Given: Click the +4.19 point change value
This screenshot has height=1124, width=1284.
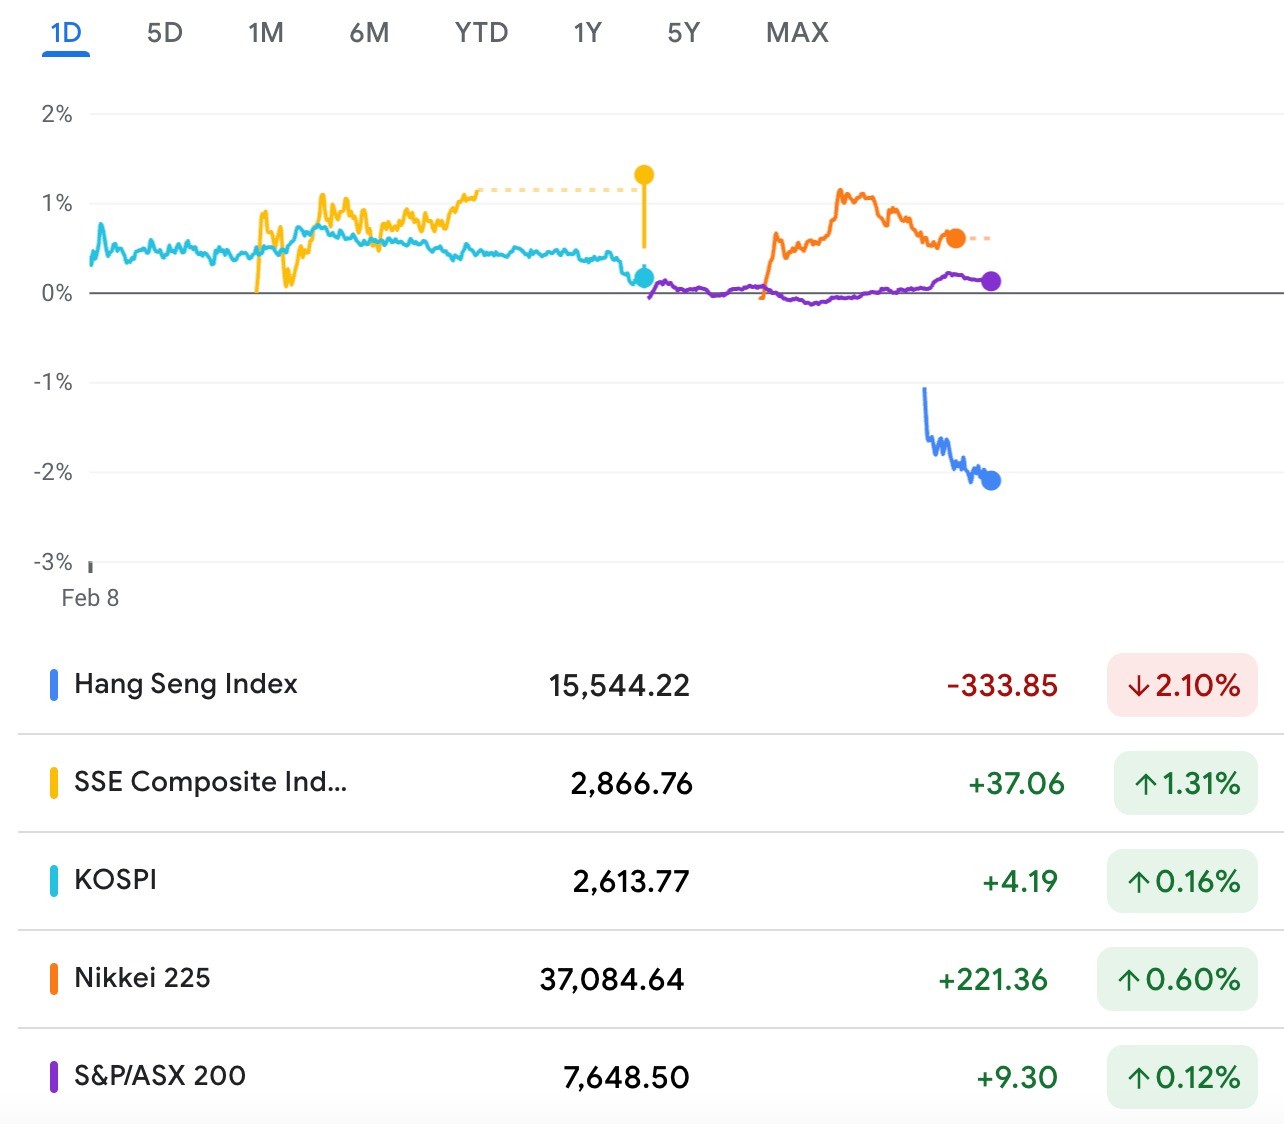Looking at the screenshot, I should [1020, 882].
